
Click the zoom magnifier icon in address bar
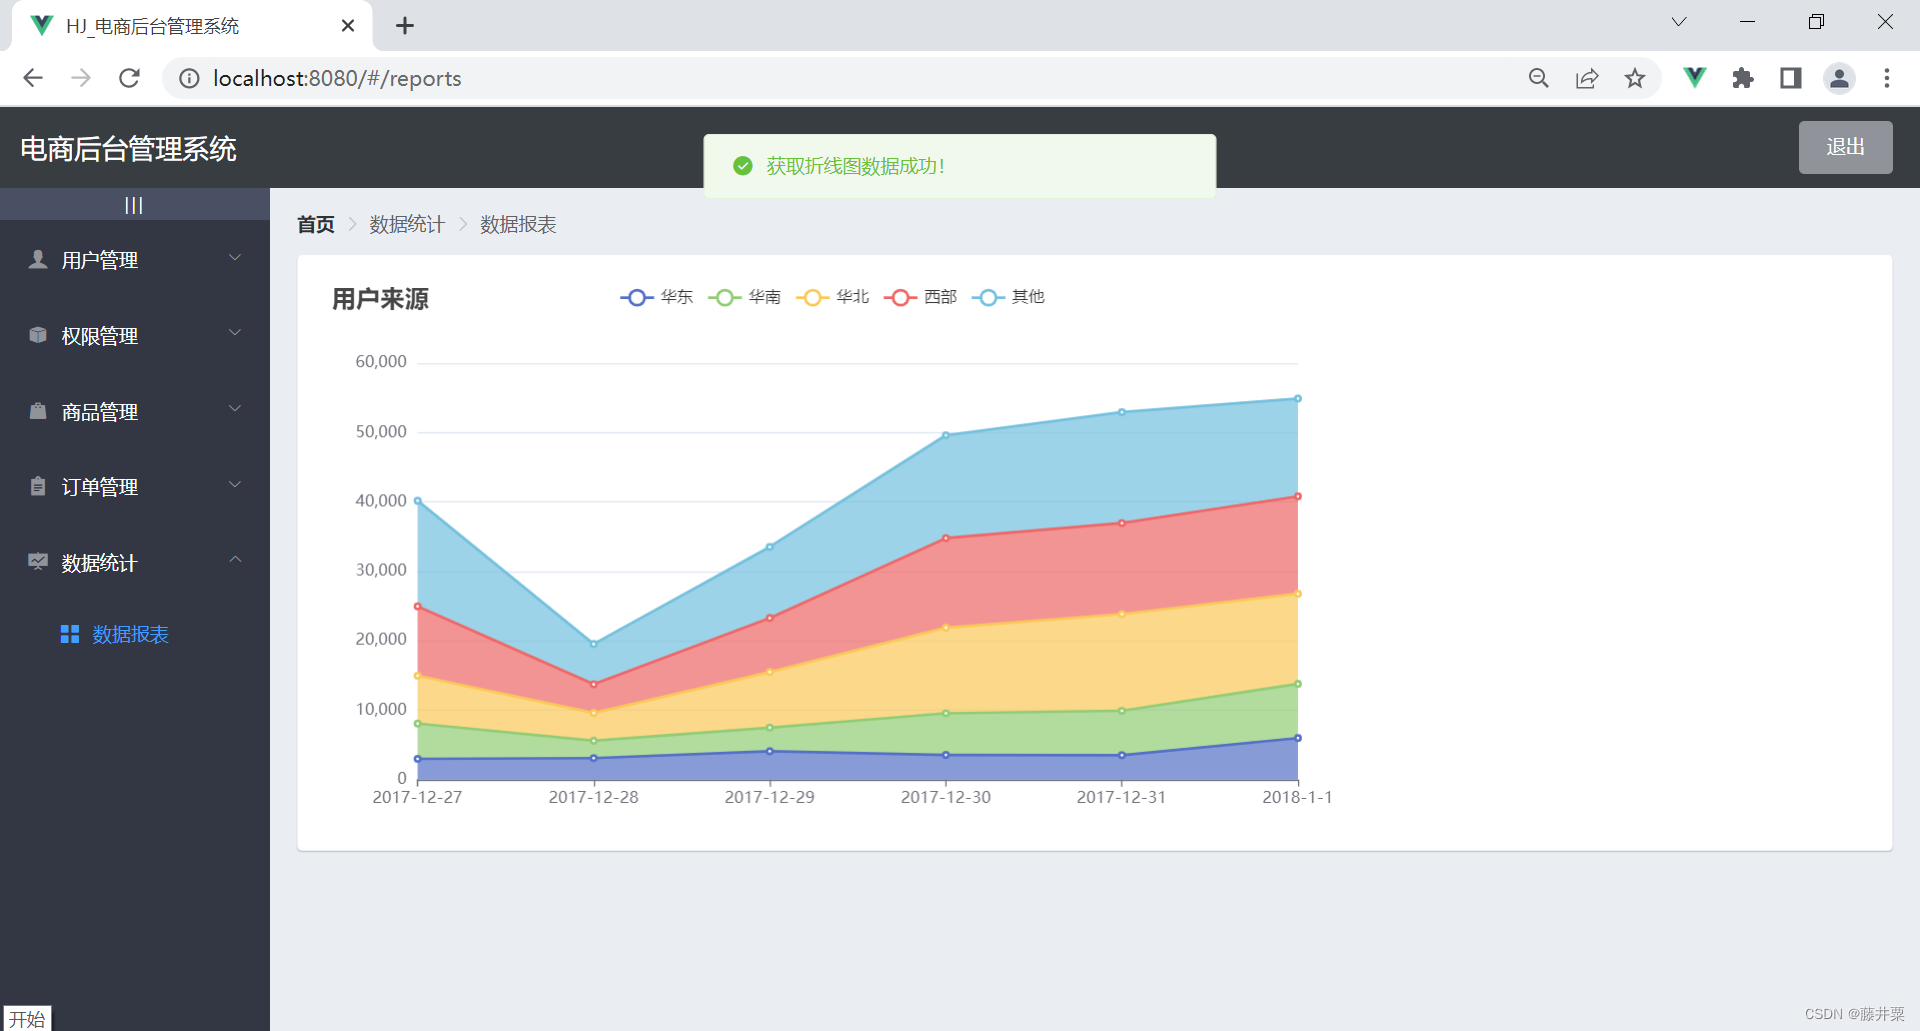coord(1539,78)
